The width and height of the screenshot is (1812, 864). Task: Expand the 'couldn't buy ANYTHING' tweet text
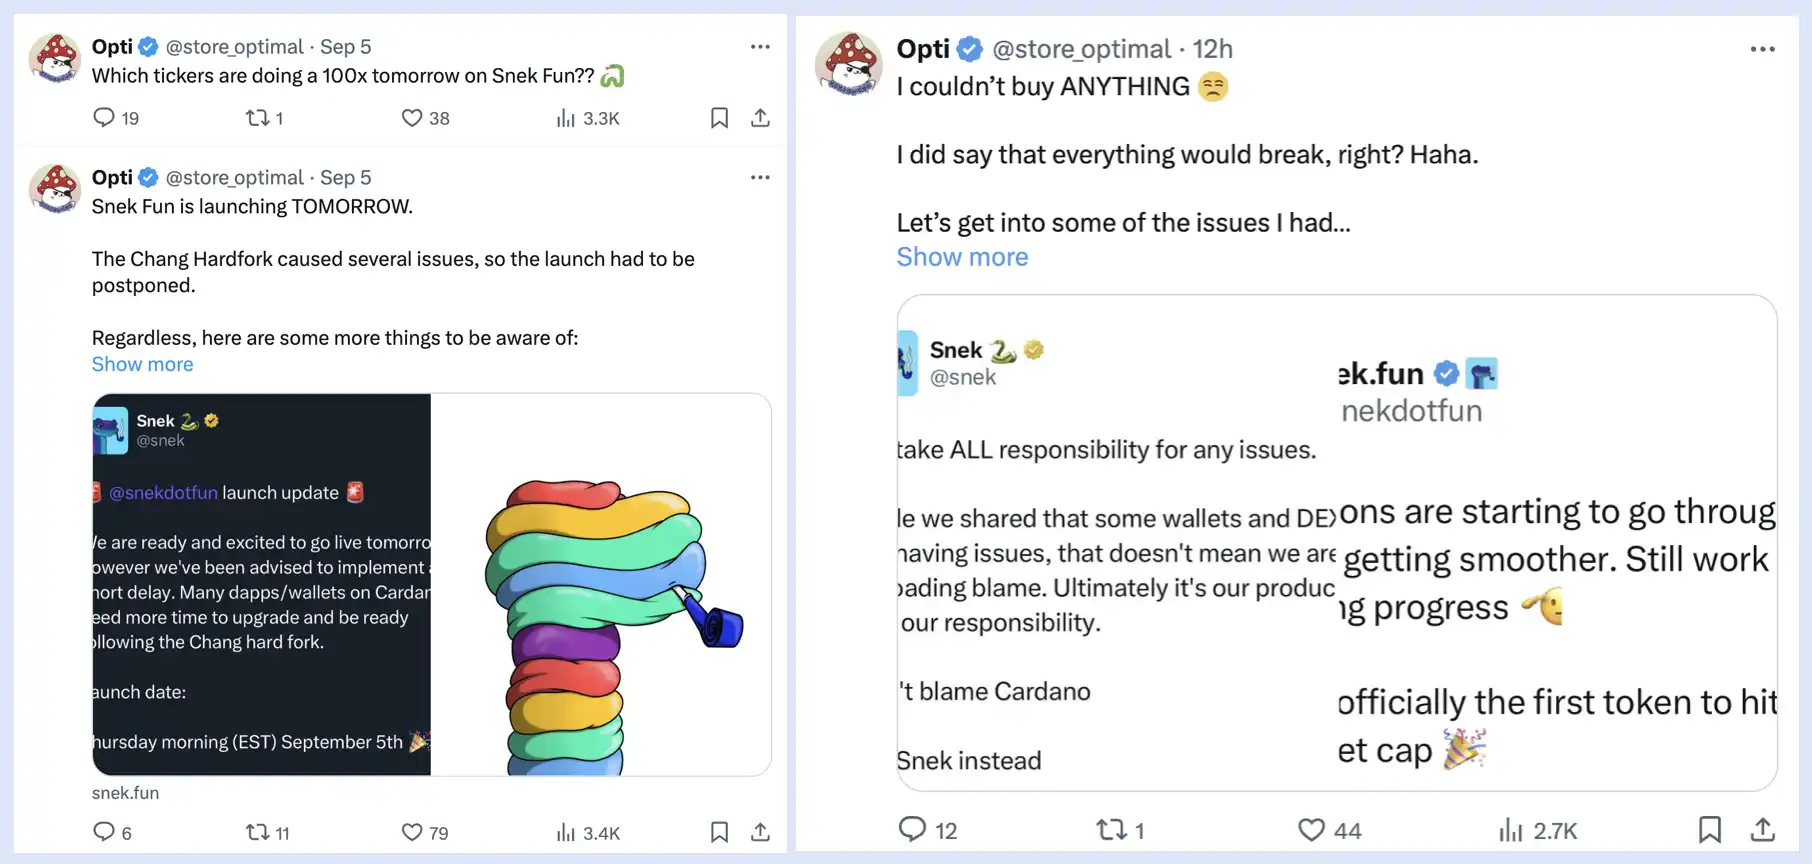tap(962, 257)
